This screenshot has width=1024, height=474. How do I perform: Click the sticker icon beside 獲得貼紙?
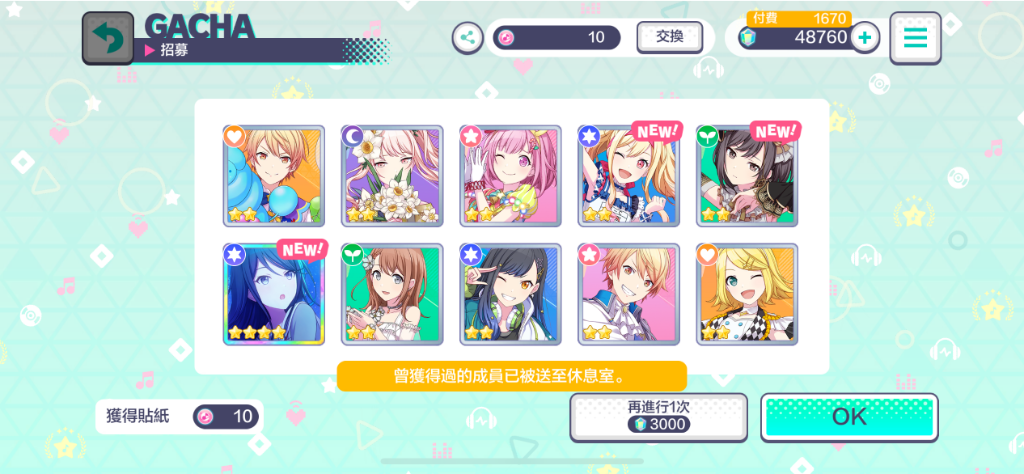point(206,417)
